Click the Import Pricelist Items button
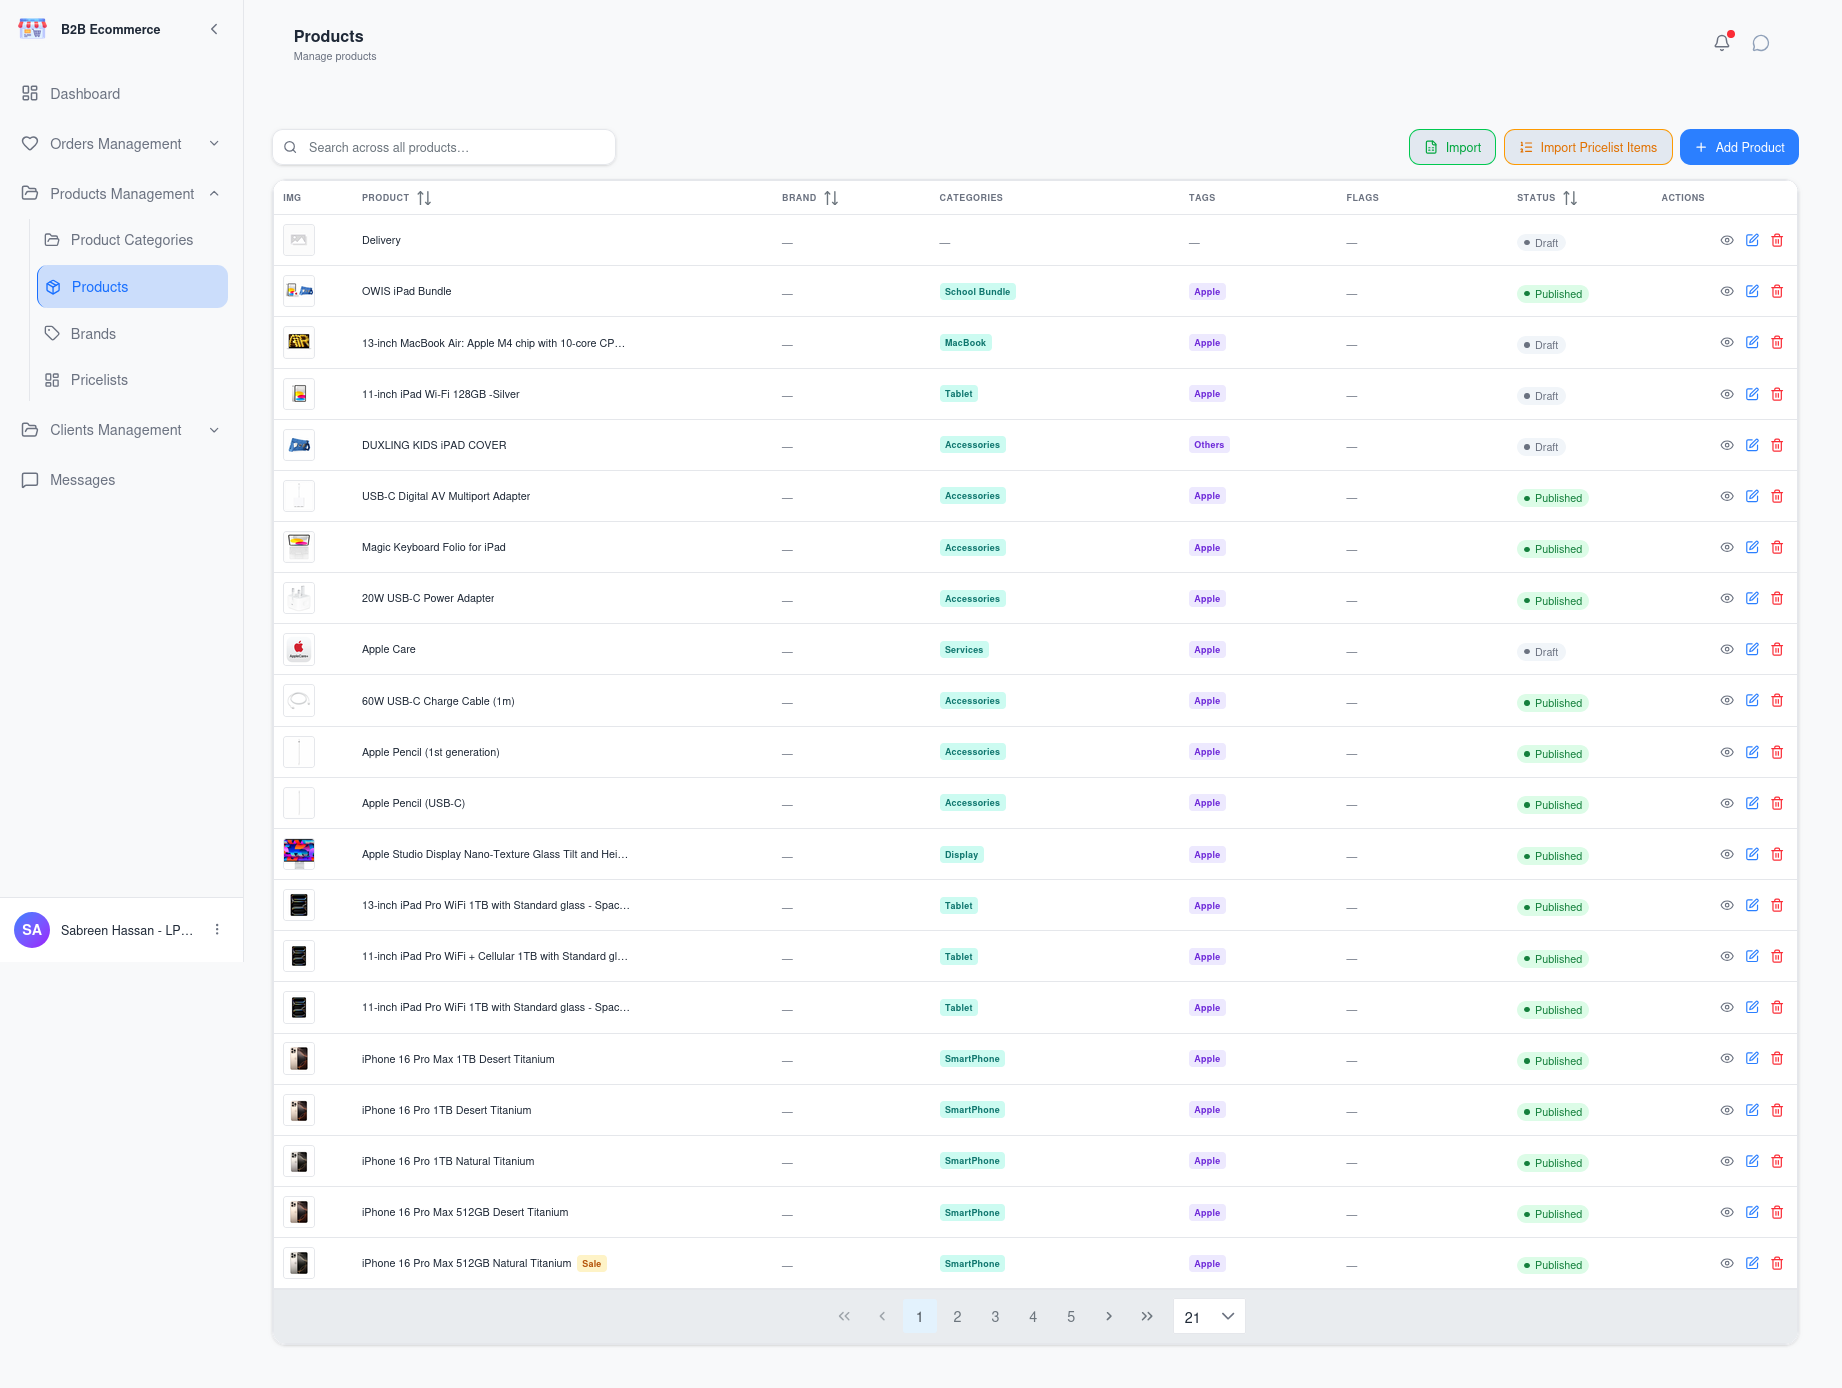This screenshot has width=1842, height=1388. click(1588, 147)
